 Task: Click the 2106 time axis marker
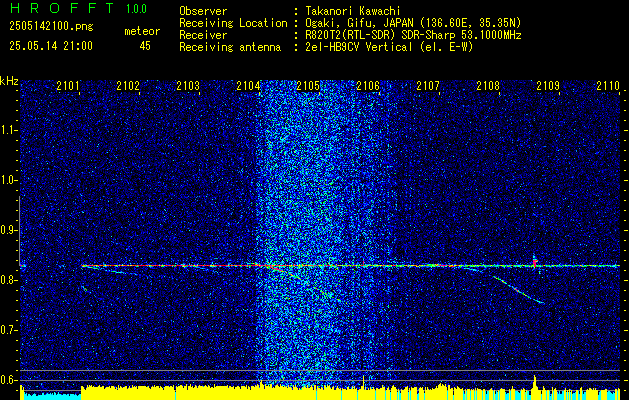(x=368, y=85)
